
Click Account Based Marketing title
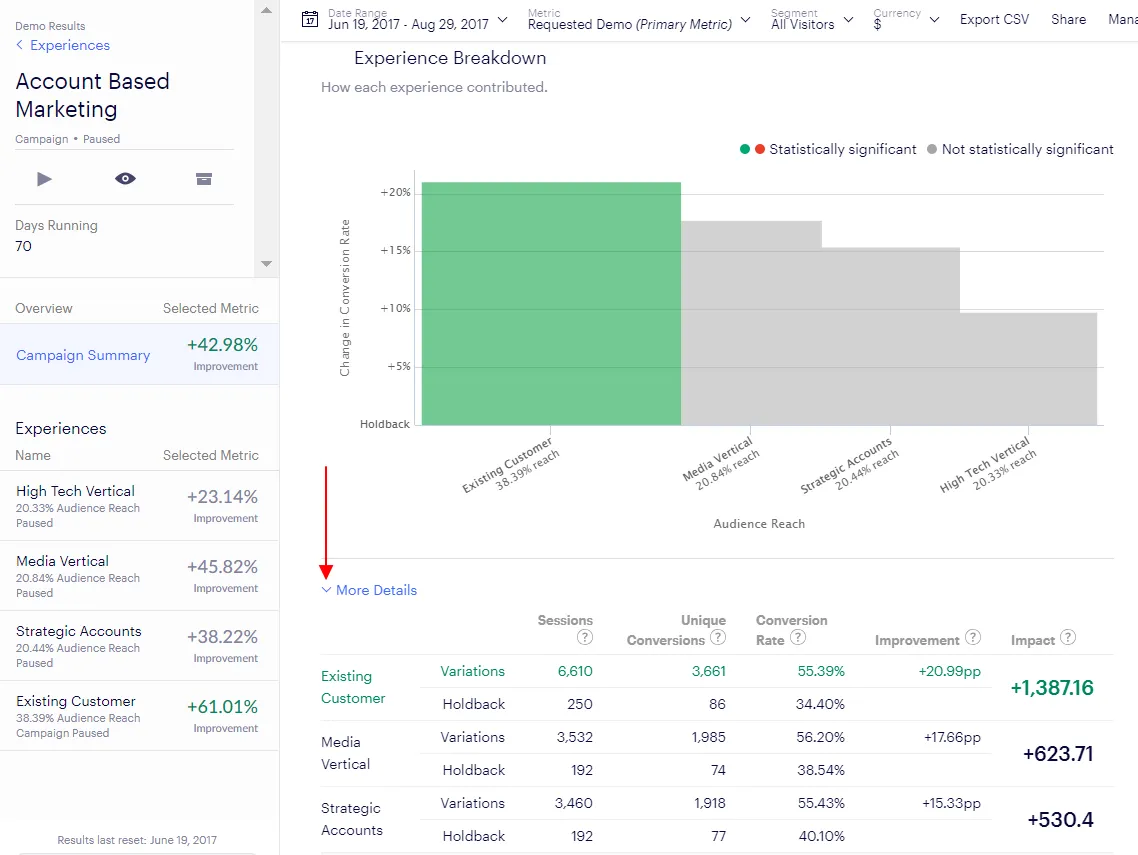coord(92,95)
